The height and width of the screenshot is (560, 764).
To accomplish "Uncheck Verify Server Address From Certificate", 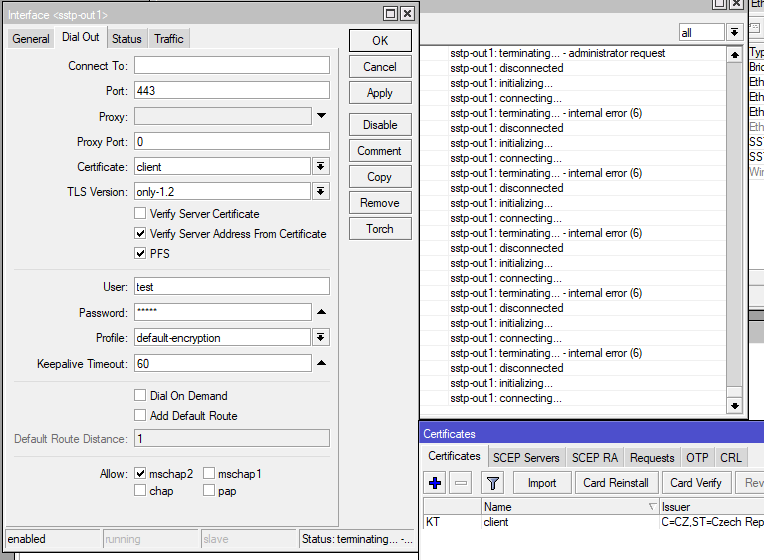I will click(x=140, y=233).
